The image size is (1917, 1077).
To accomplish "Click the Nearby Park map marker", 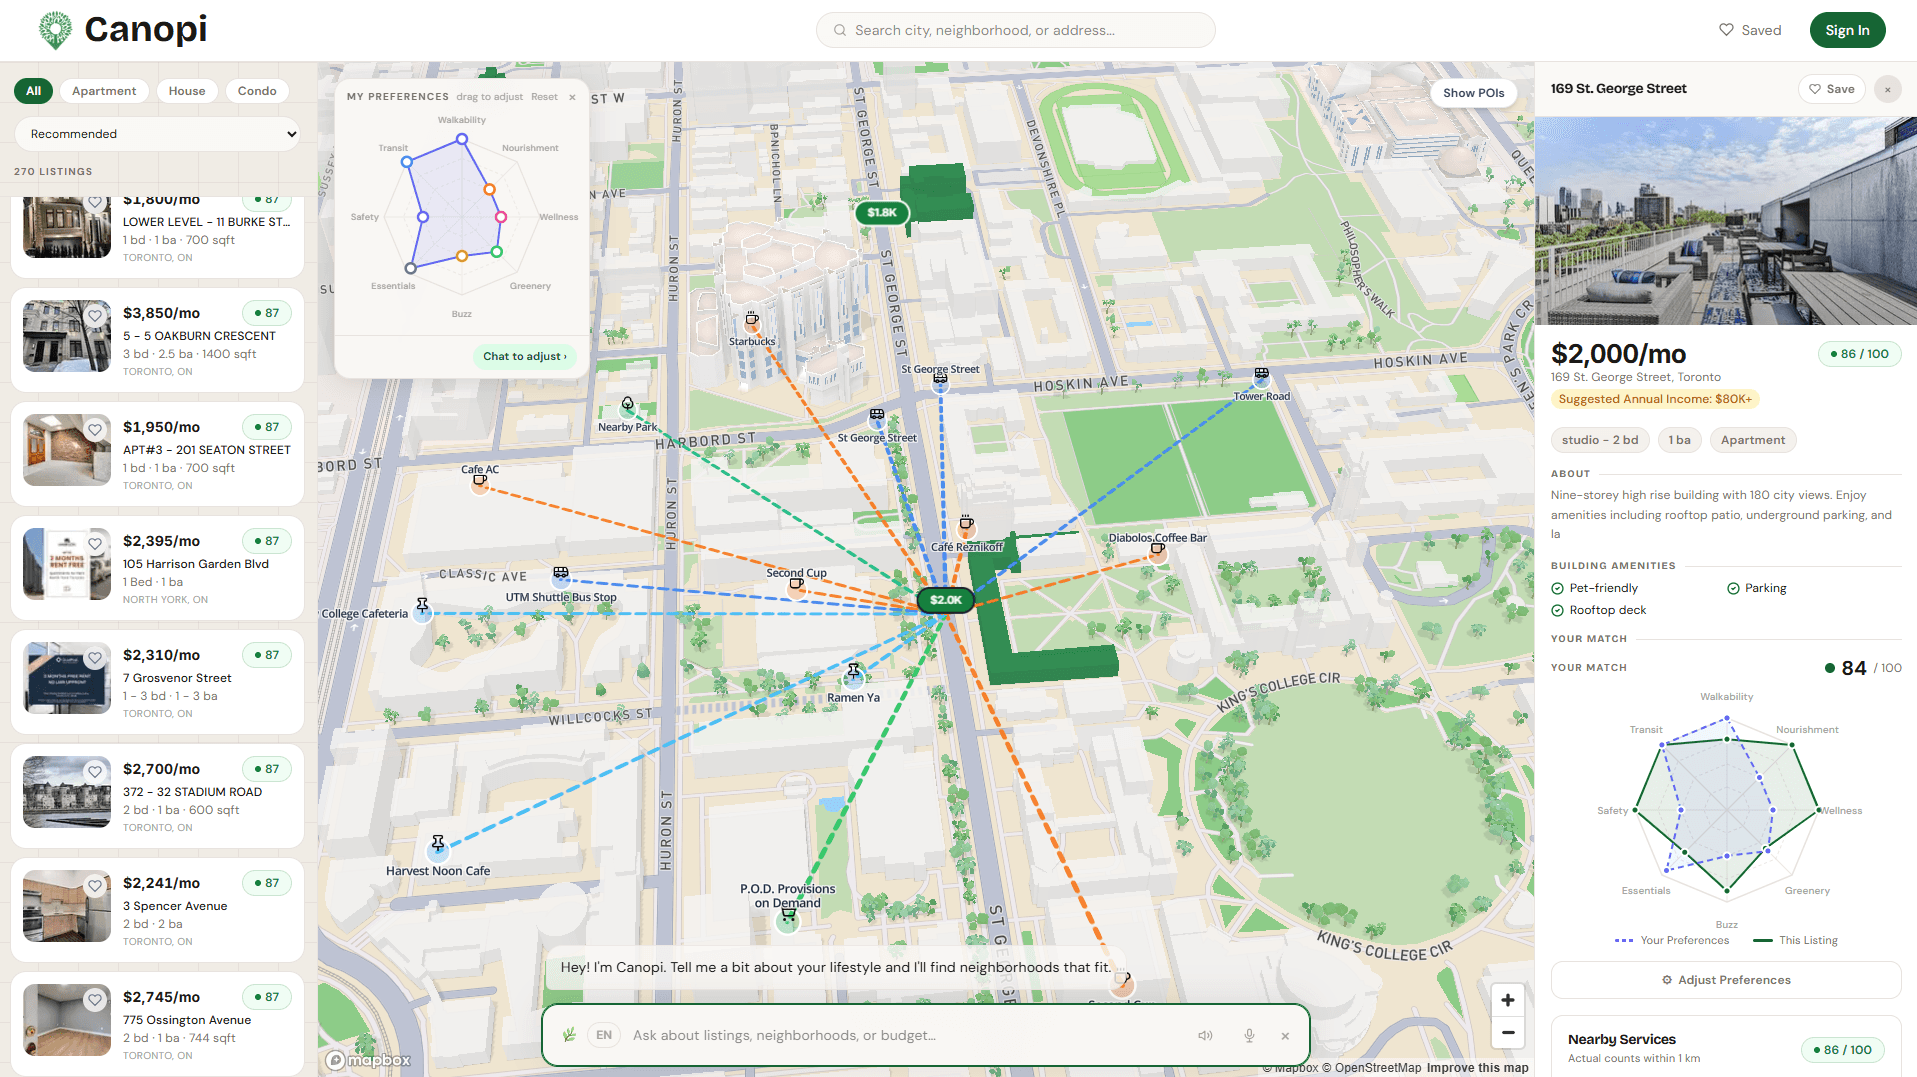I will point(627,406).
